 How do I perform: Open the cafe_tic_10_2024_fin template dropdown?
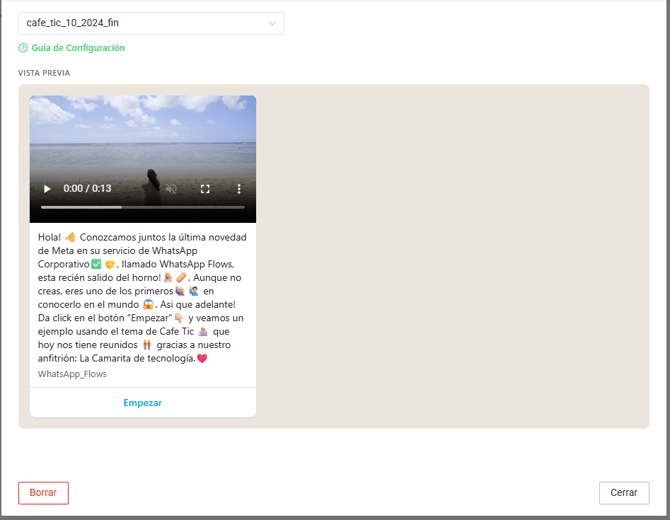(151, 23)
